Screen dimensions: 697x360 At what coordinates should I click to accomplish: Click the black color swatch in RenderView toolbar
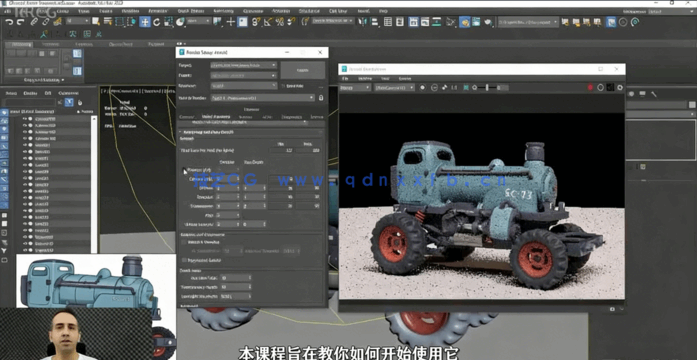pos(611,88)
